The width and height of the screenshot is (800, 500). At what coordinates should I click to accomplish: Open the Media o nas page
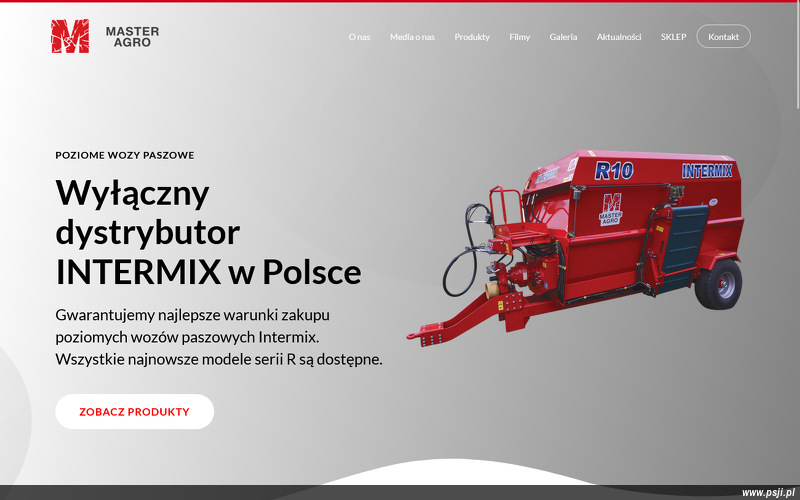point(412,37)
